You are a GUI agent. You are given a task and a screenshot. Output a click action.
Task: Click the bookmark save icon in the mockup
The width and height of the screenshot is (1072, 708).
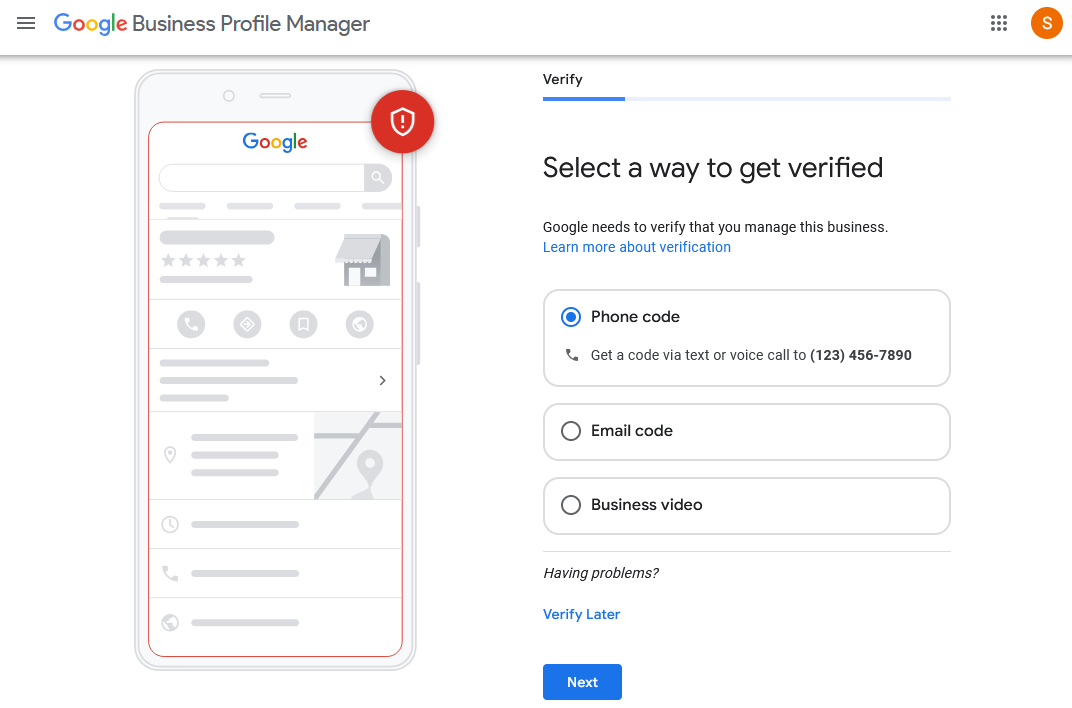point(304,324)
